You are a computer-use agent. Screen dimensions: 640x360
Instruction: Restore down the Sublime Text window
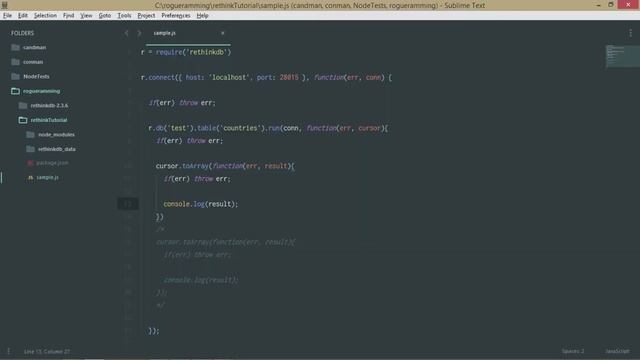coord(611,5)
